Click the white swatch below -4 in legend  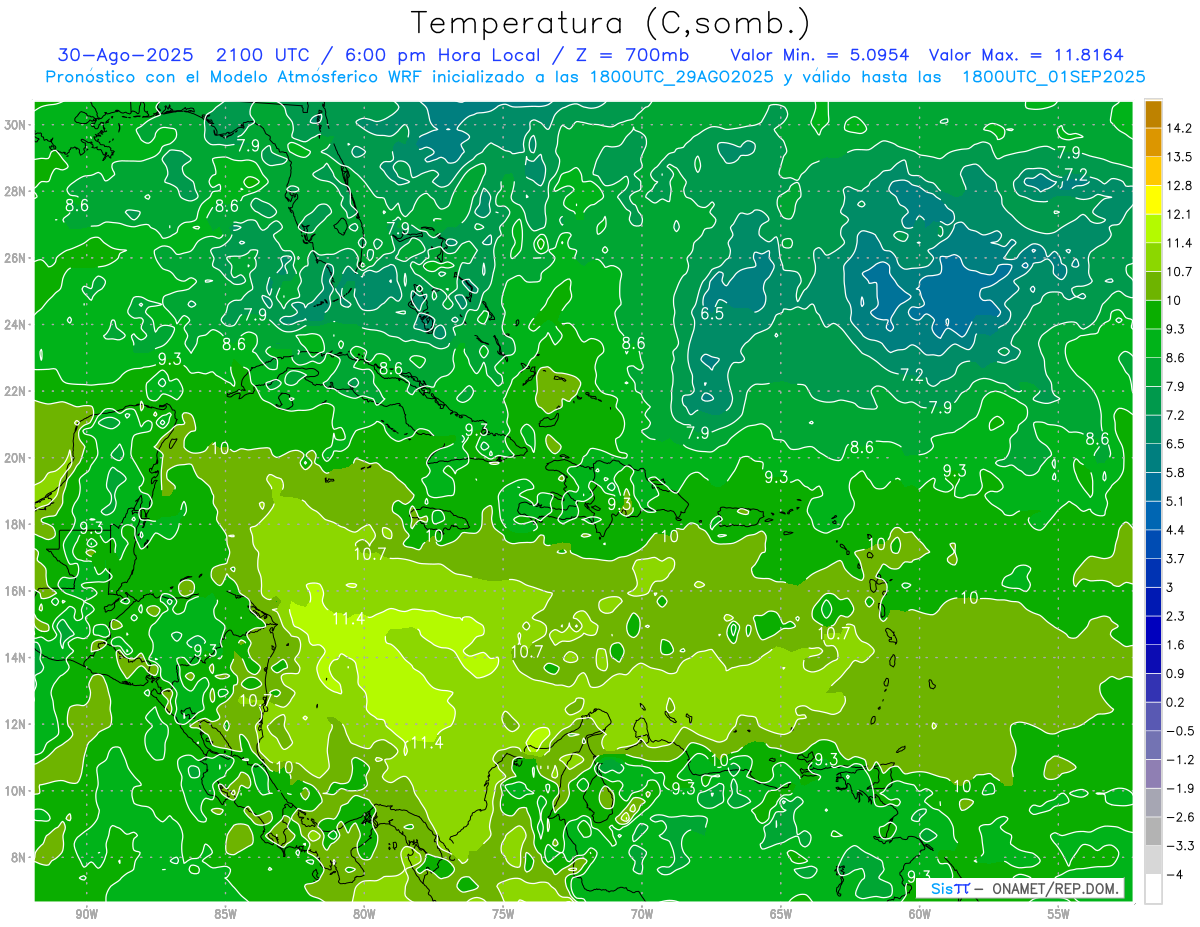click(x=1153, y=888)
